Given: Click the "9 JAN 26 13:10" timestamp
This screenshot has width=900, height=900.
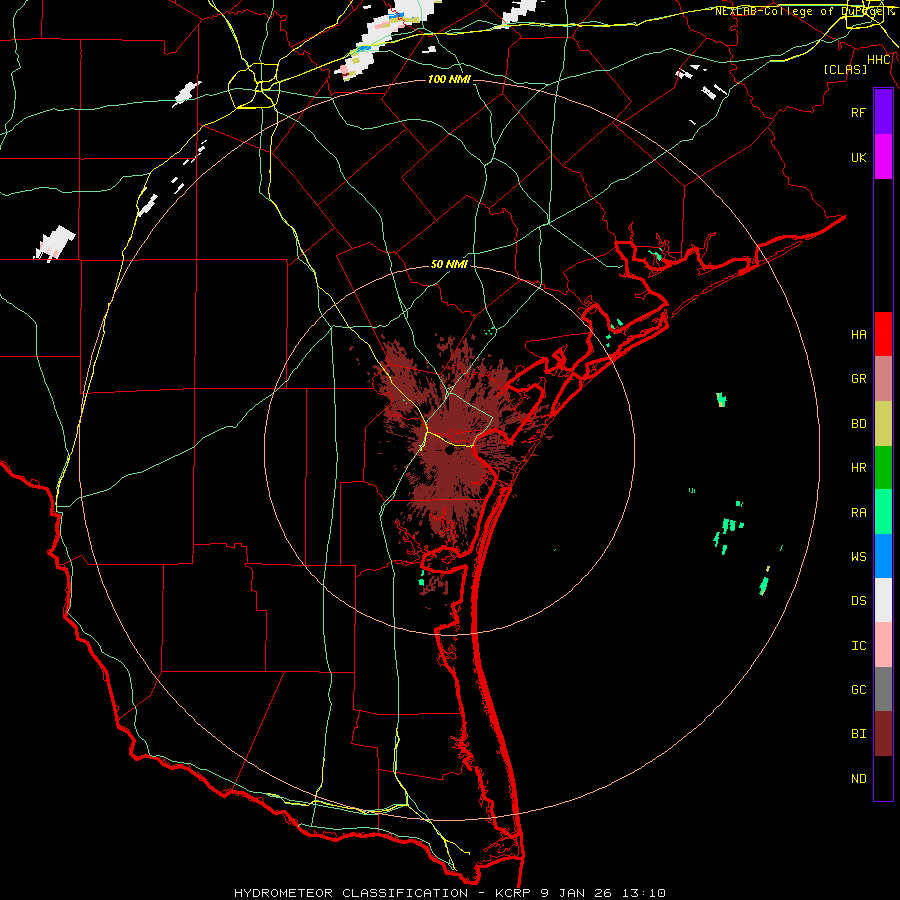Looking at the screenshot, I should coord(603,893).
